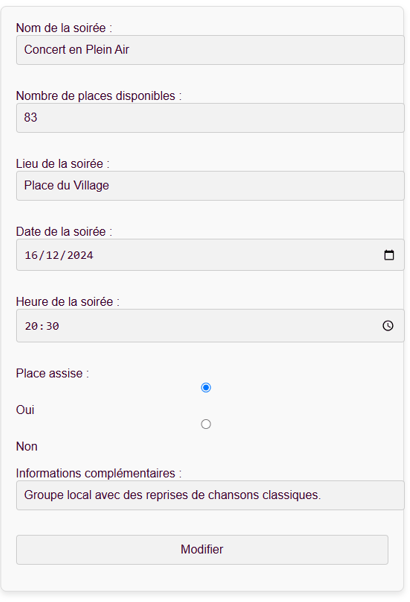
Task: Select the year segment 2024 in the date
Action: click(x=80, y=255)
